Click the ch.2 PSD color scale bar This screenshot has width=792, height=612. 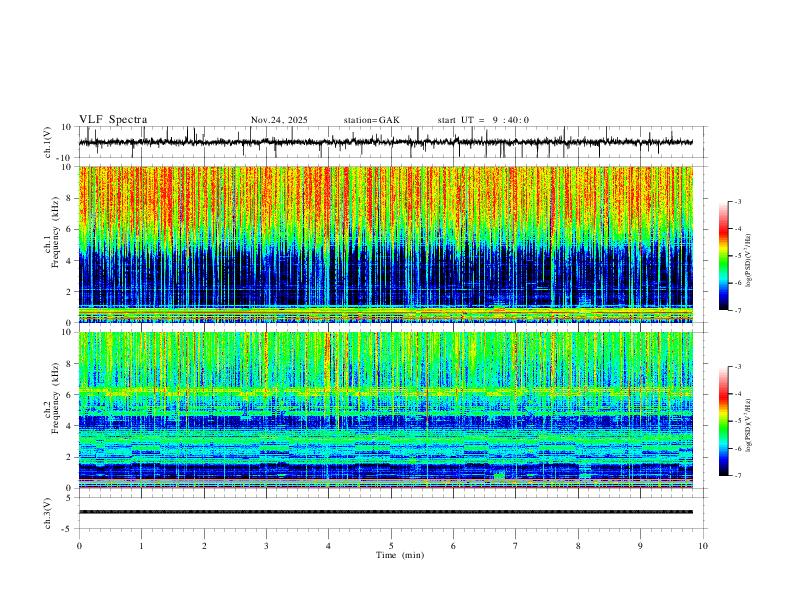[x=723, y=421]
